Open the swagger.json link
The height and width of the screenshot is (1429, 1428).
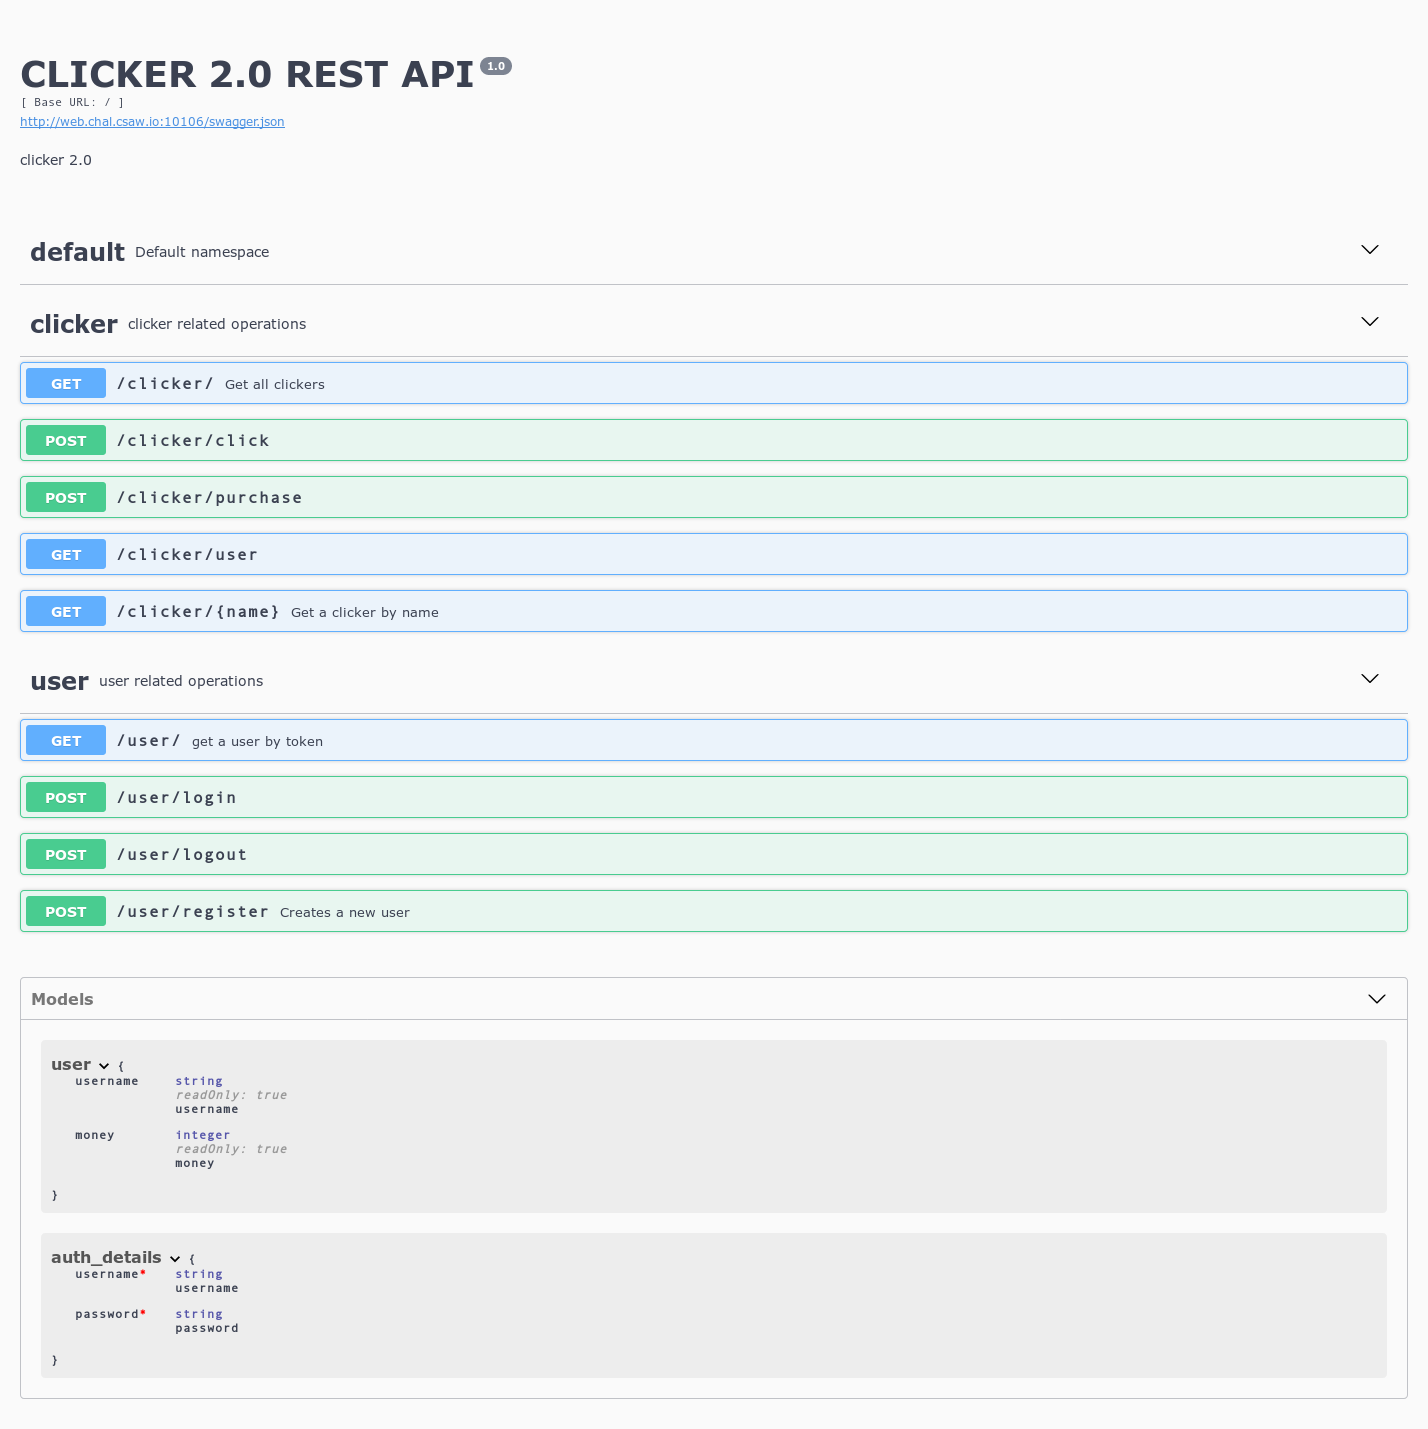(152, 121)
